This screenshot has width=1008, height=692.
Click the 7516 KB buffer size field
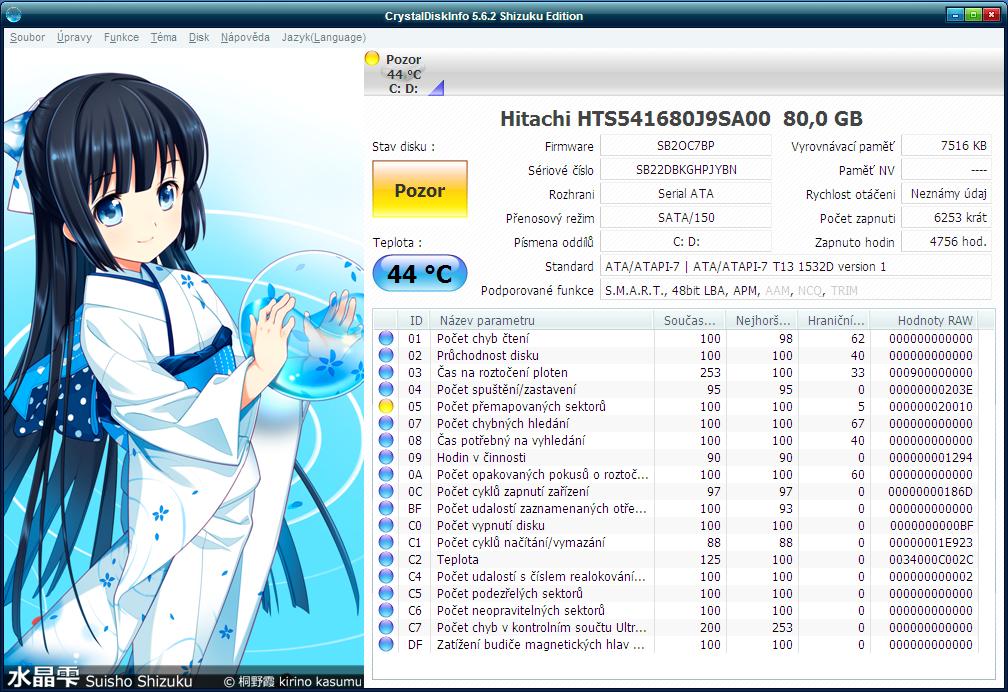point(946,145)
